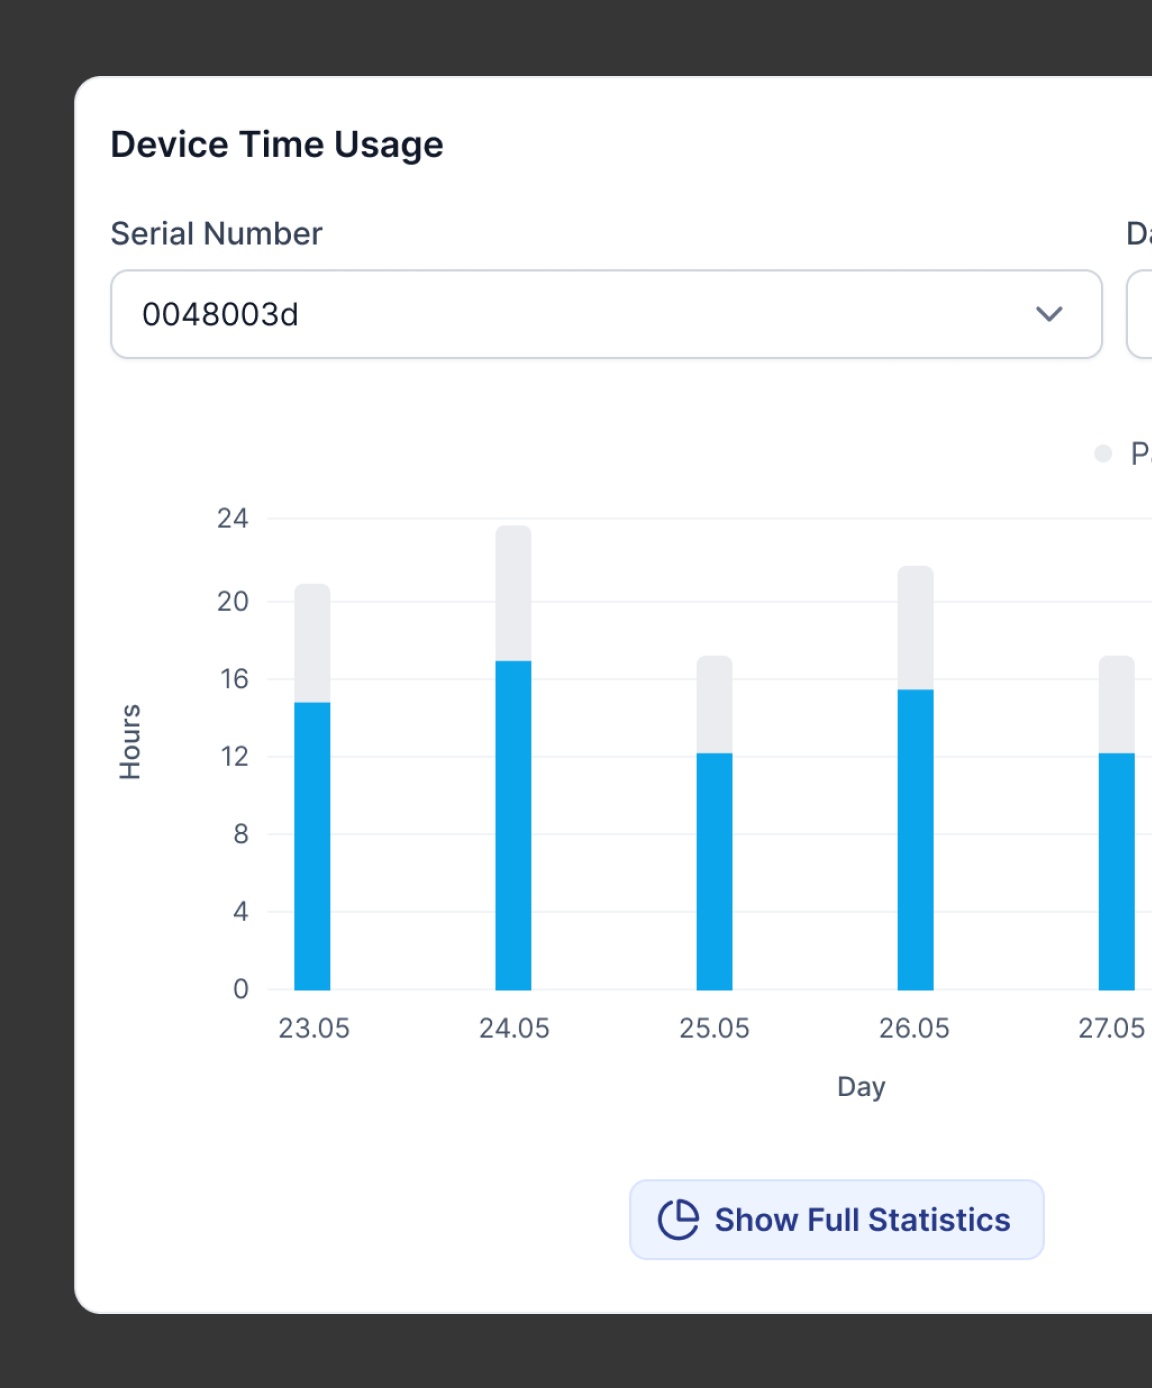Click the 25.05 day label
This screenshot has width=1152, height=1388.
tap(714, 1028)
